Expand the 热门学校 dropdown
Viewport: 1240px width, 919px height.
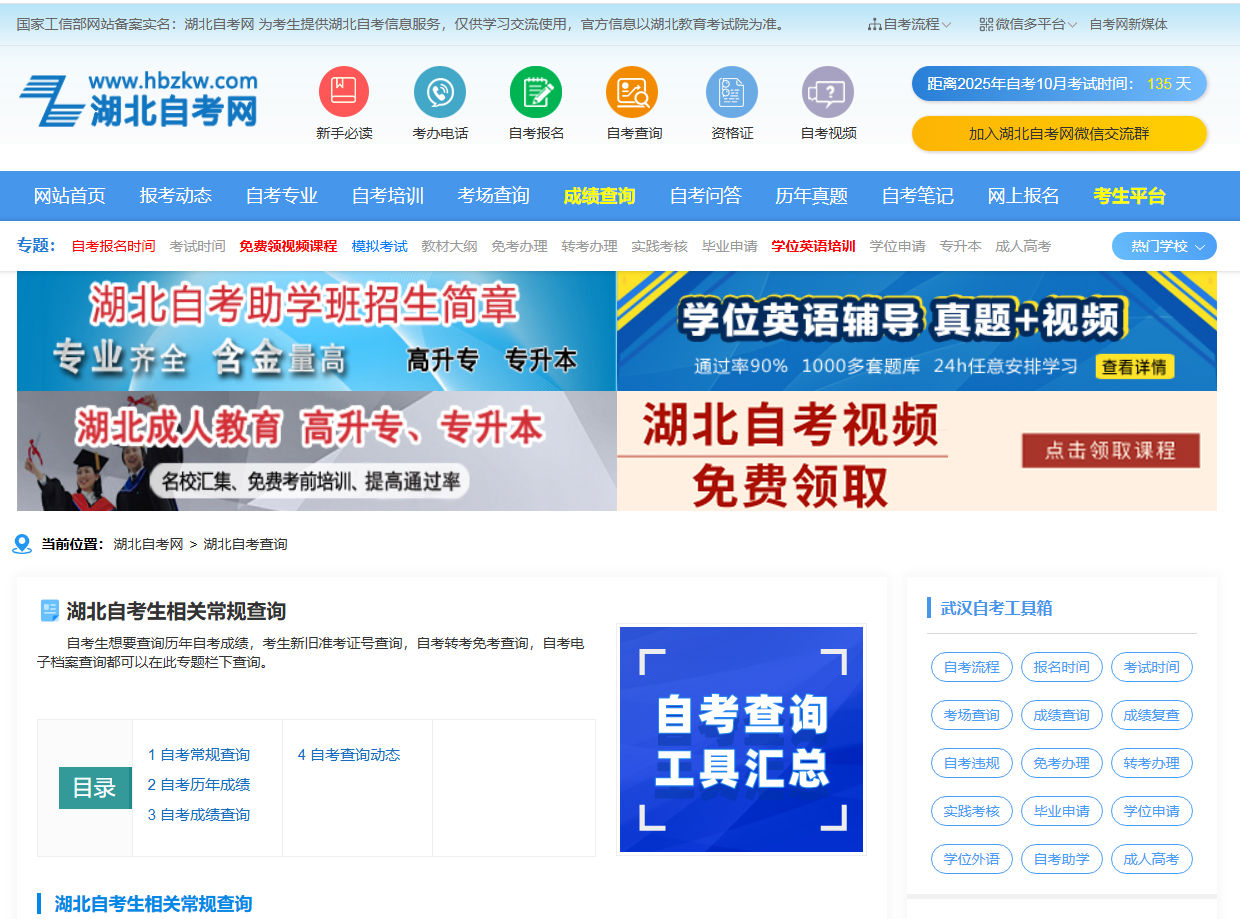coord(1163,246)
